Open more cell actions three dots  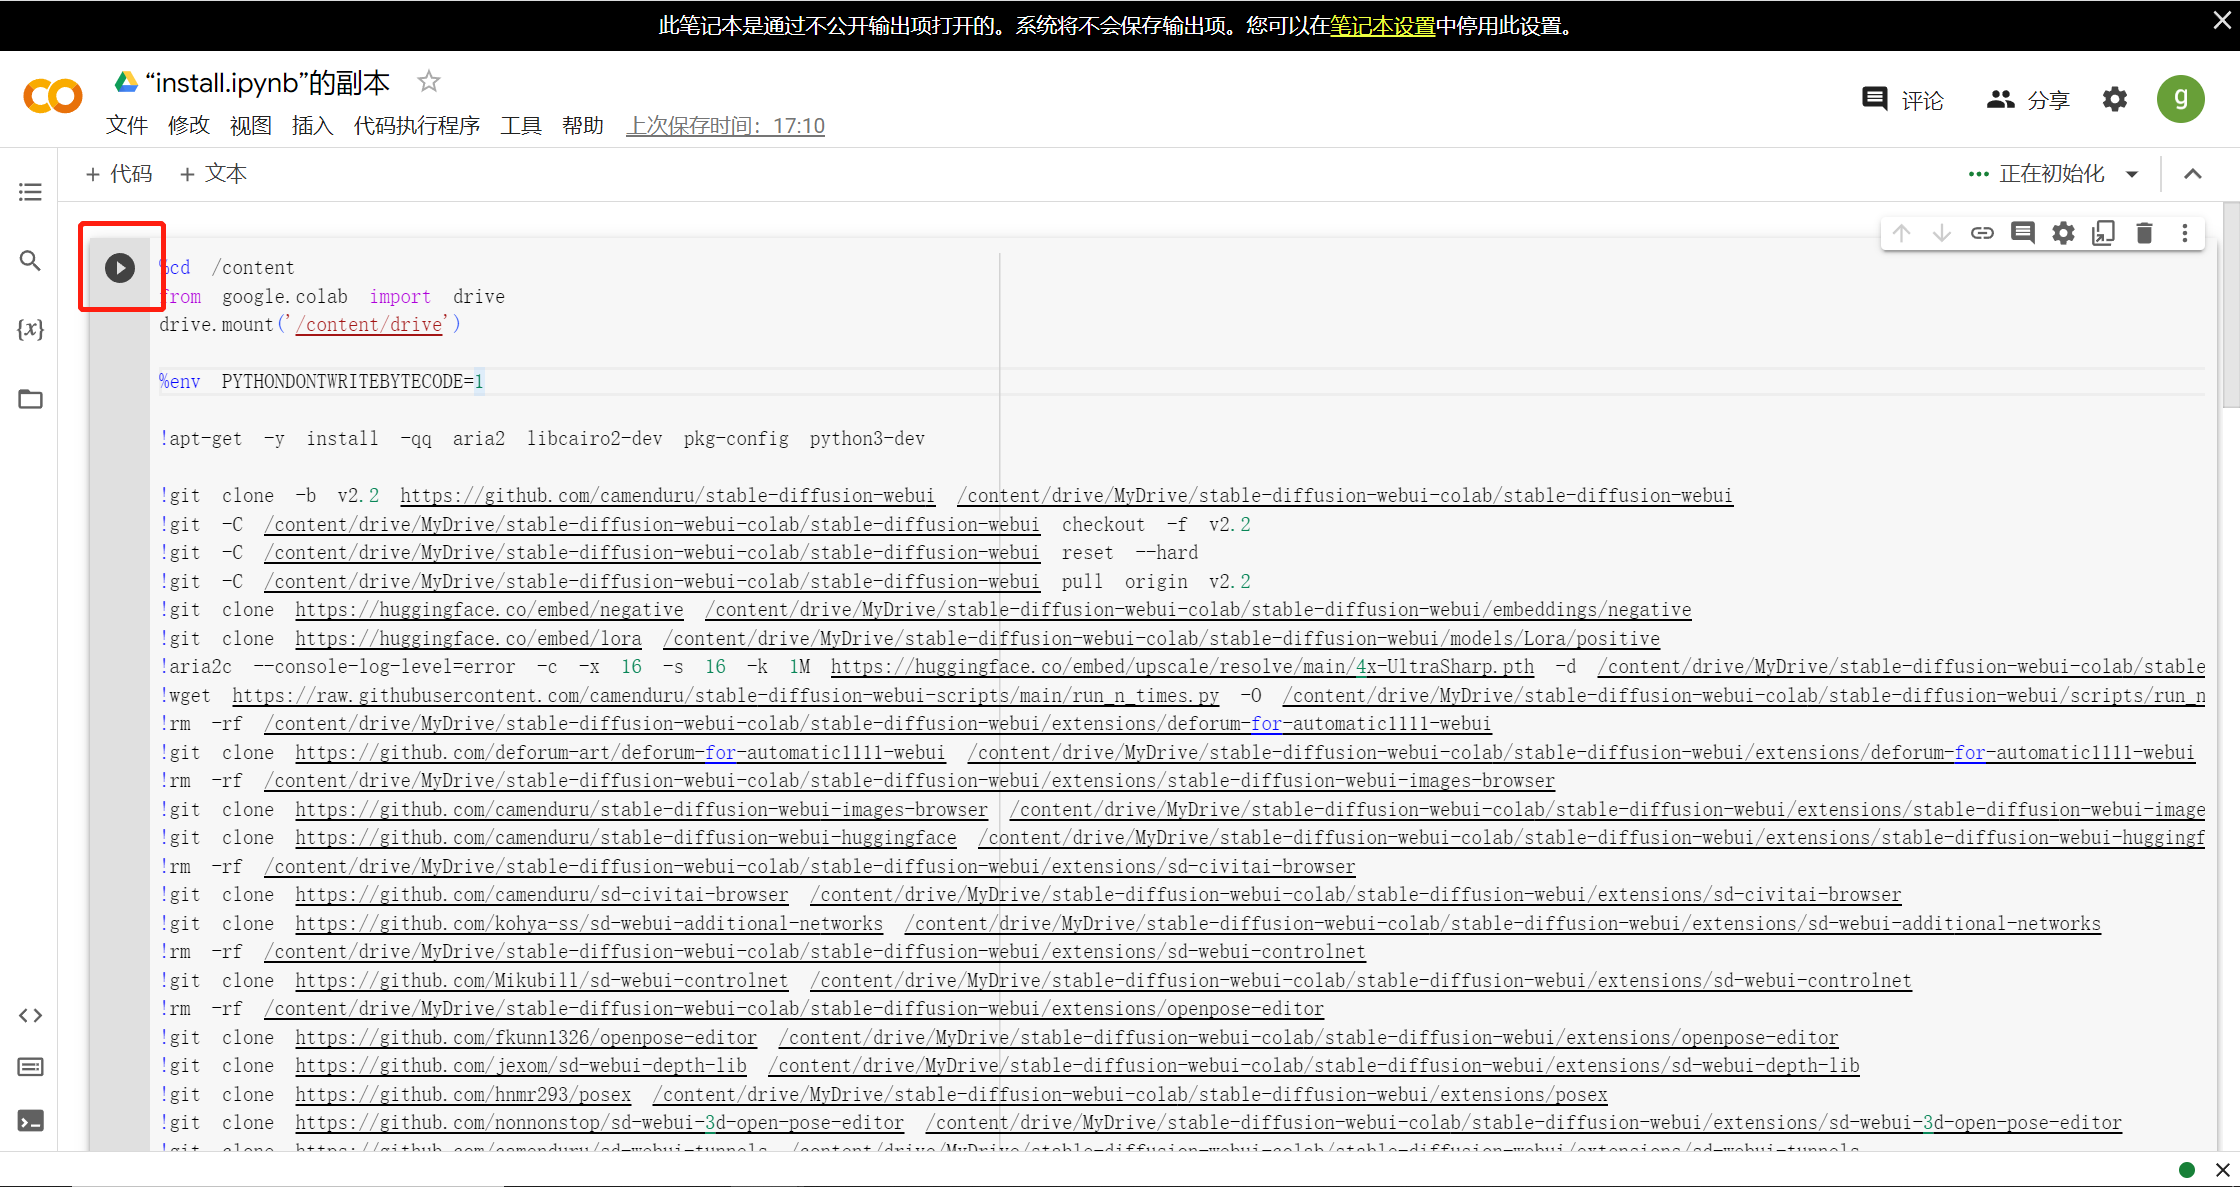pos(2185,233)
